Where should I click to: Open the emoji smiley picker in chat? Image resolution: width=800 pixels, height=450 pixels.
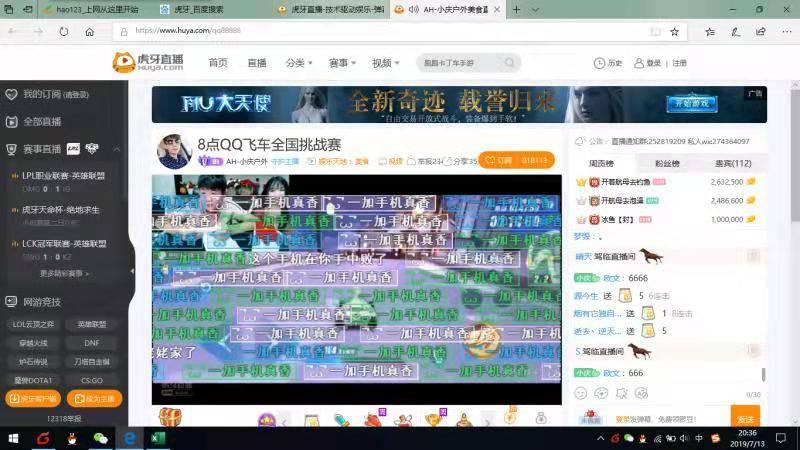click(x=581, y=393)
